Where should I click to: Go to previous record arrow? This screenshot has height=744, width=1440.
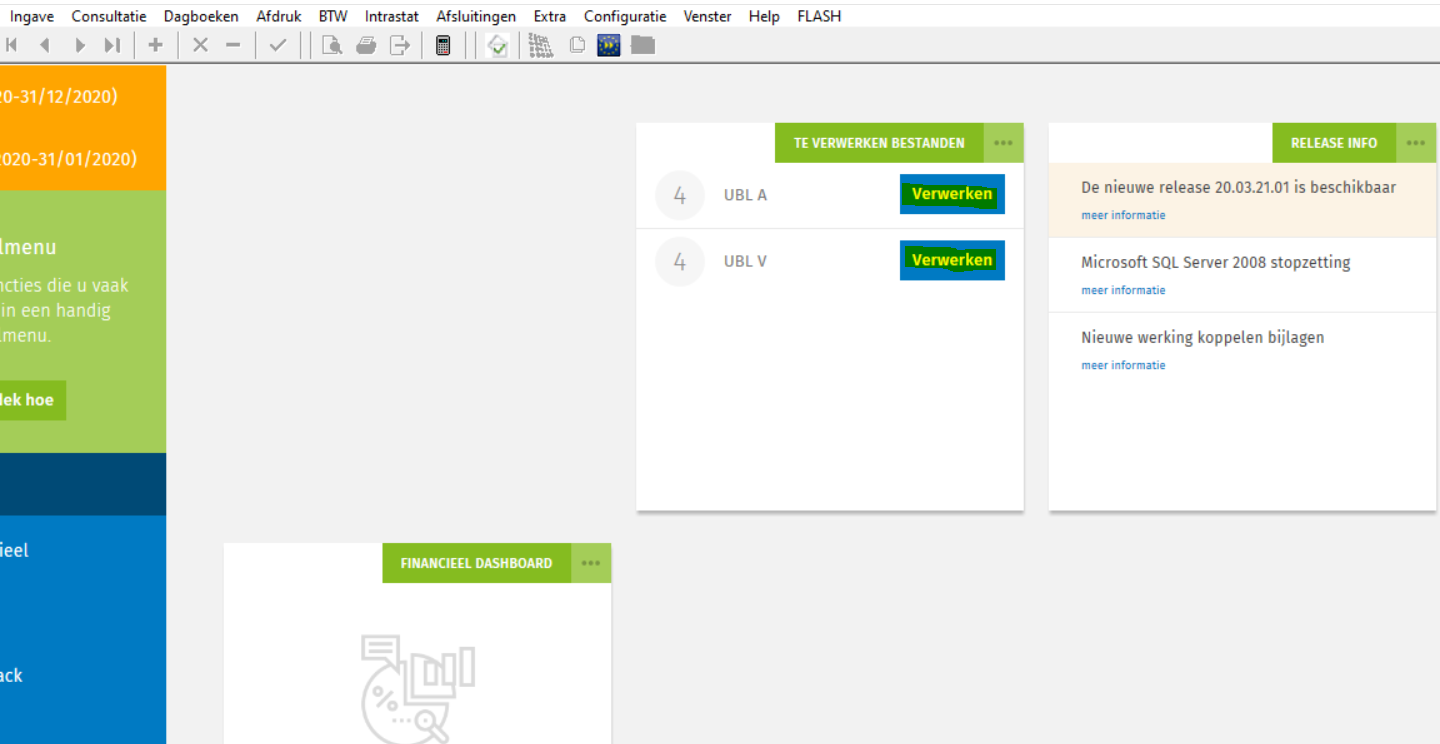point(45,45)
